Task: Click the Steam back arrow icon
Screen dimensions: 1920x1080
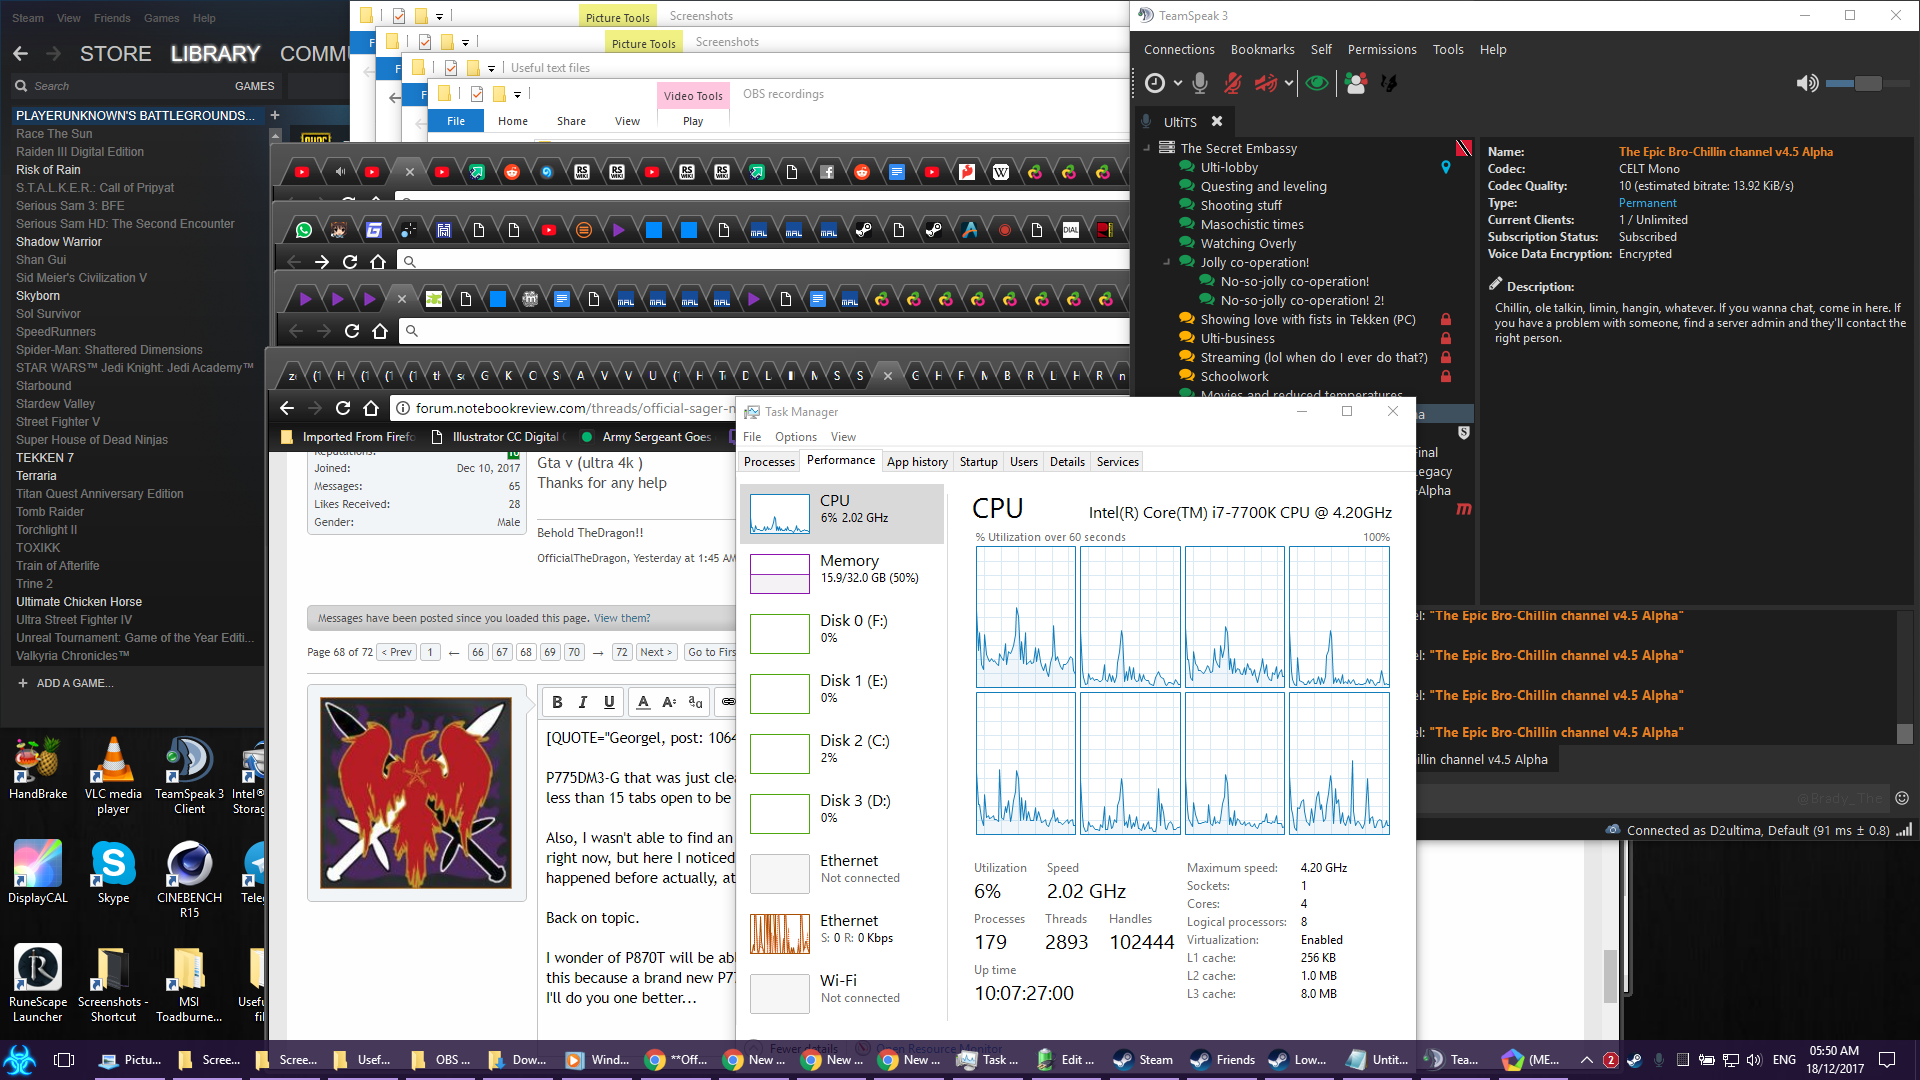Action: (x=21, y=54)
